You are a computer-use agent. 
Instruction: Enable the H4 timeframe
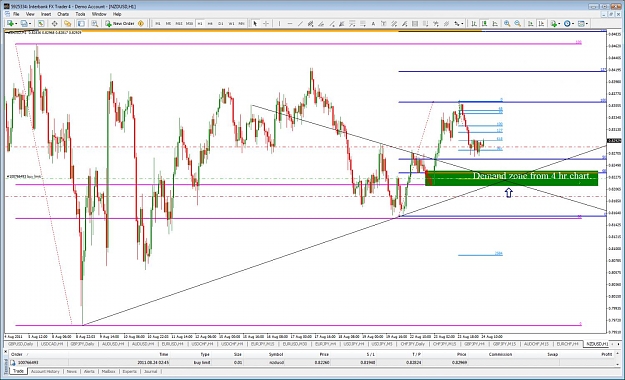[210, 24]
